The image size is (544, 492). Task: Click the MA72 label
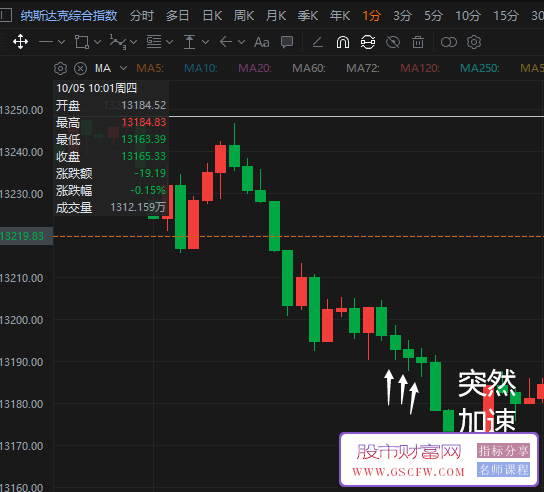[363, 68]
